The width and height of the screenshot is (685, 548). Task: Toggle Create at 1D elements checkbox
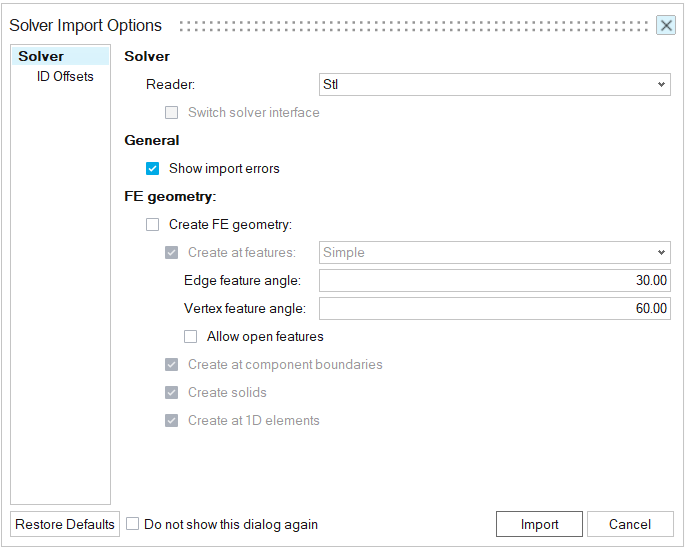pos(172,421)
